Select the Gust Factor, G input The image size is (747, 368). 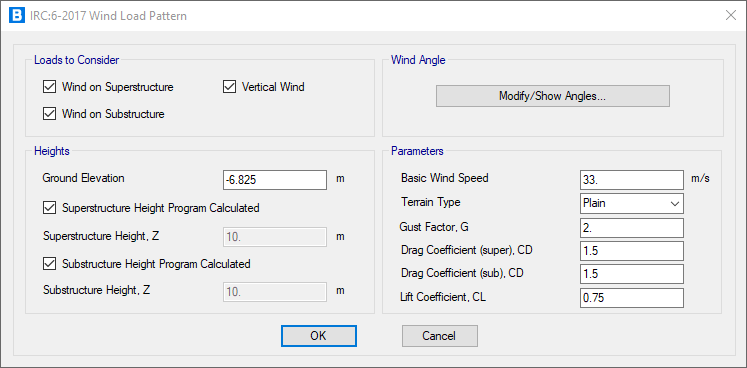(632, 228)
